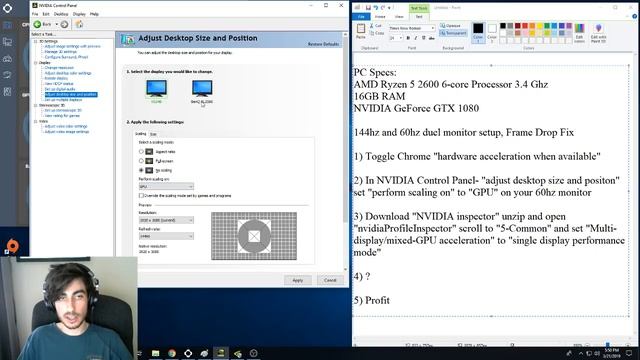The width and height of the screenshot is (640, 360).
Task: Select Full-screen scaling mode
Action: point(141,161)
